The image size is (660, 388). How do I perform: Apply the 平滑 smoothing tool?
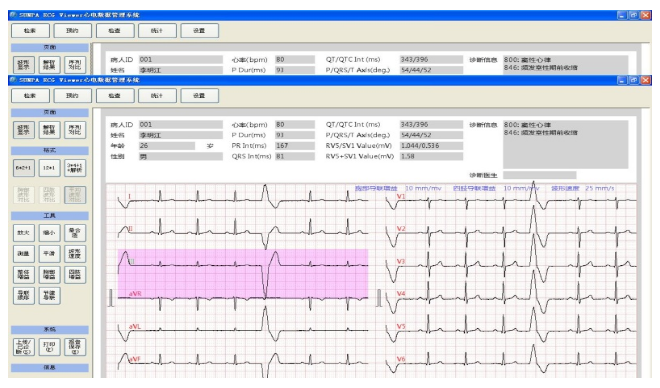point(49,254)
